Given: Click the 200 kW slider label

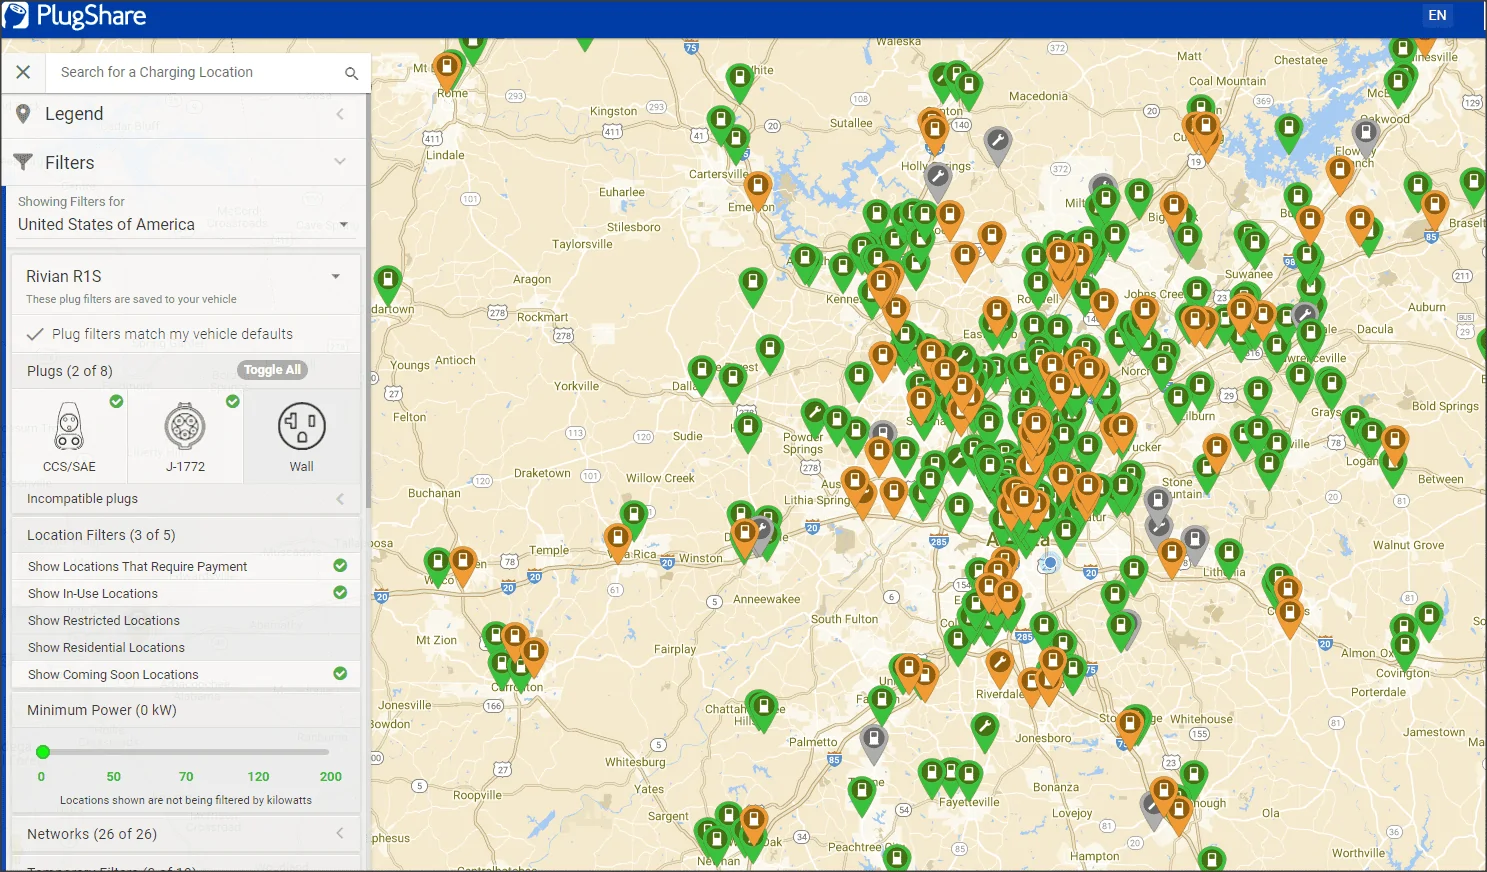Looking at the screenshot, I should pos(331,776).
